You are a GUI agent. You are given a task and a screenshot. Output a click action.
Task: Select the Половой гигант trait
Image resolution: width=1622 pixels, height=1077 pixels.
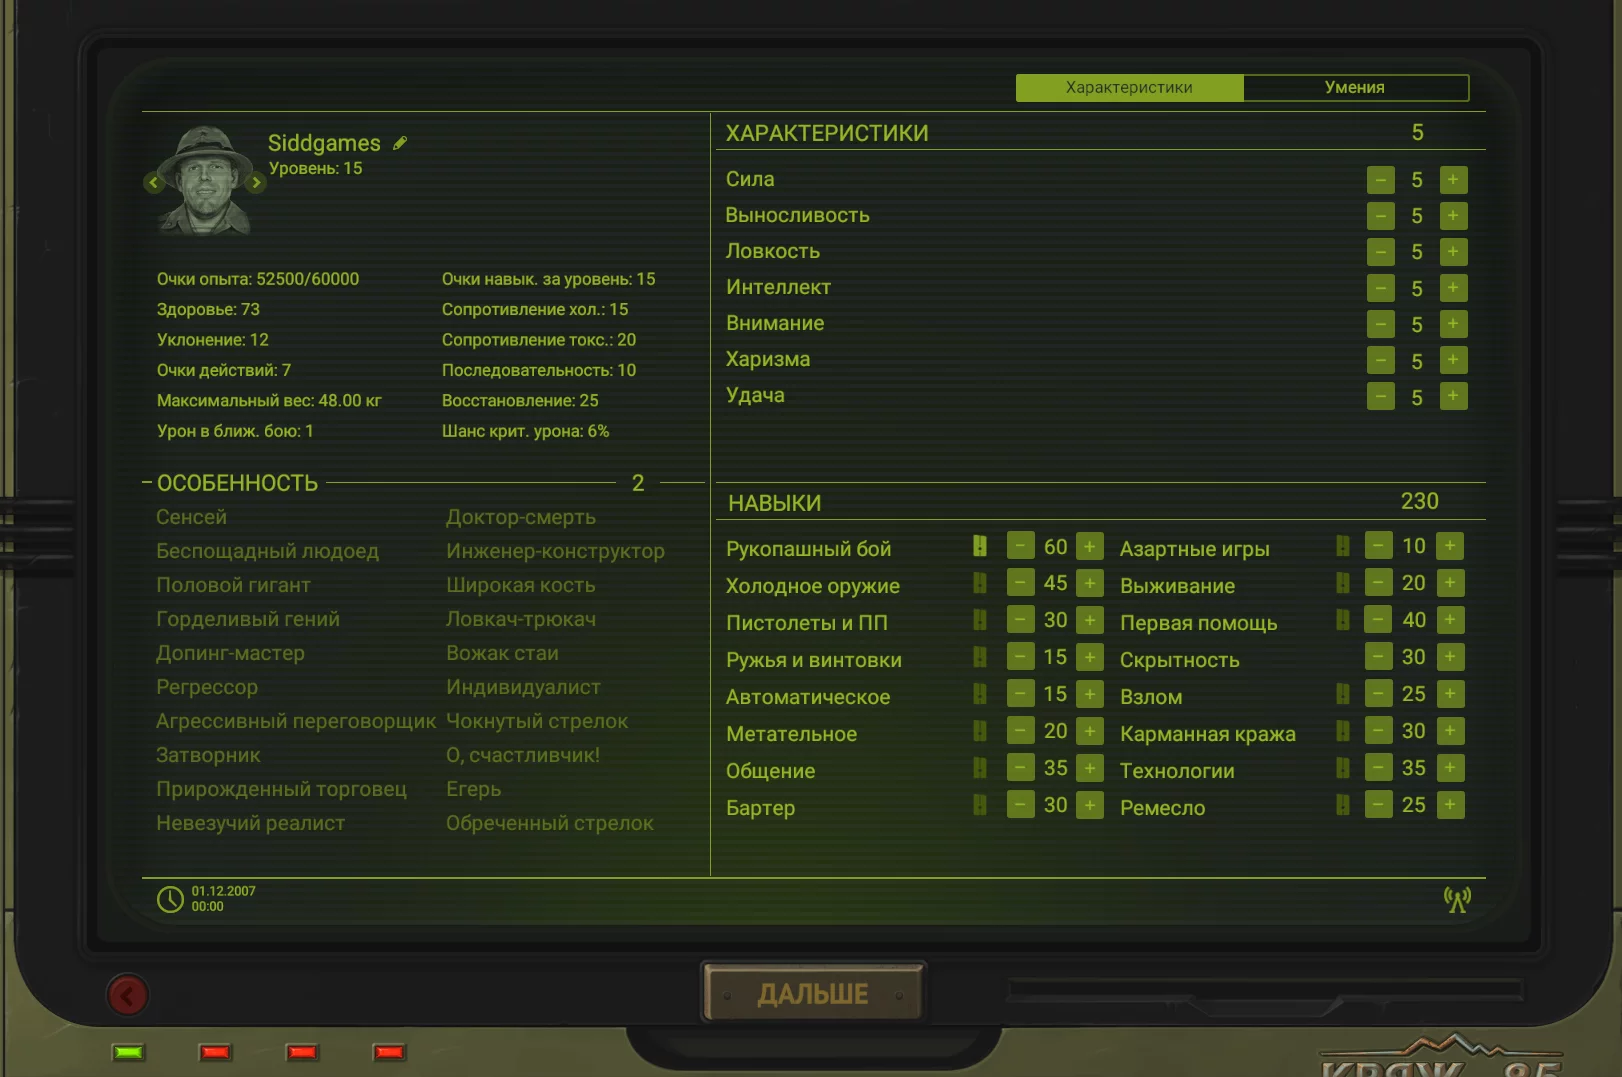click(233, 585)
